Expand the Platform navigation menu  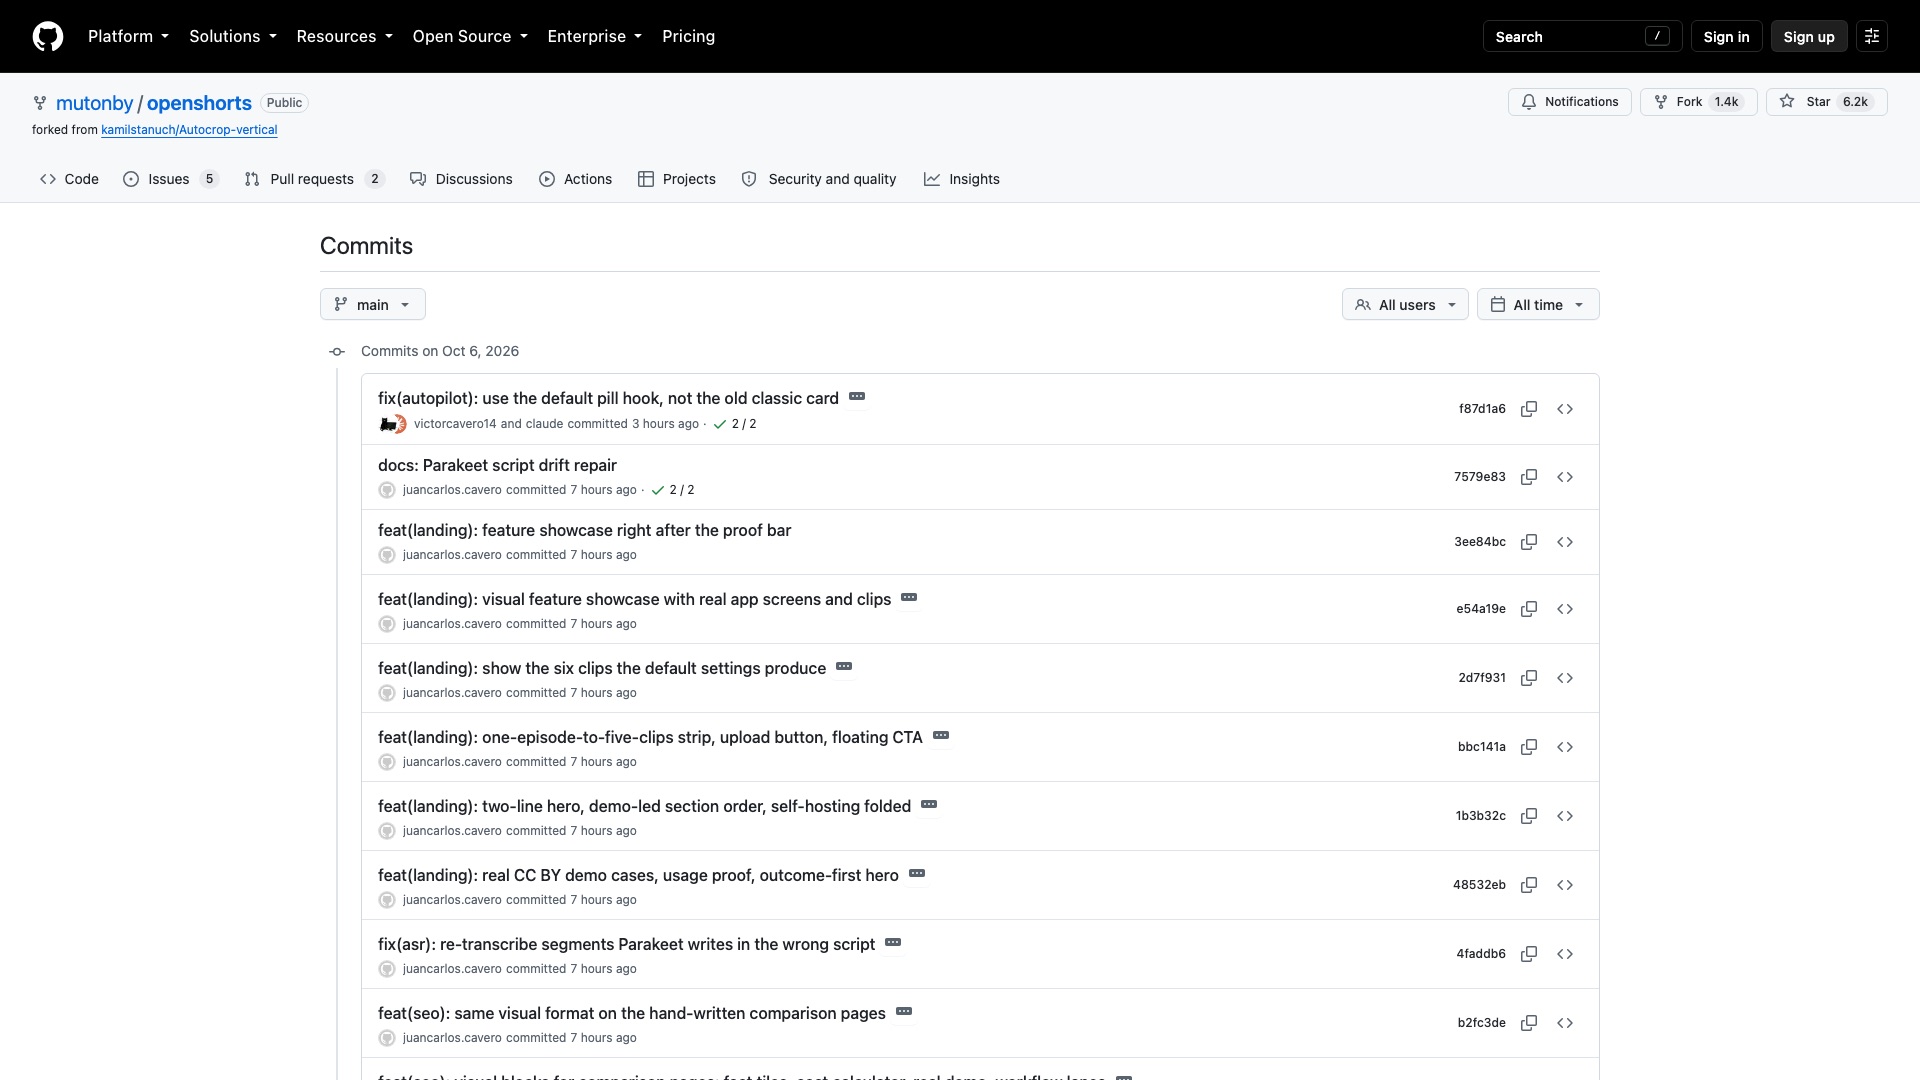point(128,36)
